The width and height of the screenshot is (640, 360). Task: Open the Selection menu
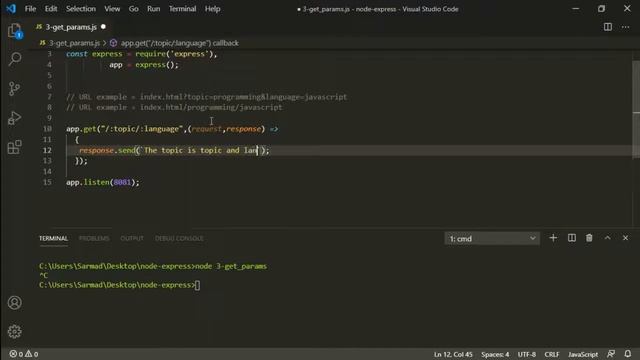coord(81,9)
